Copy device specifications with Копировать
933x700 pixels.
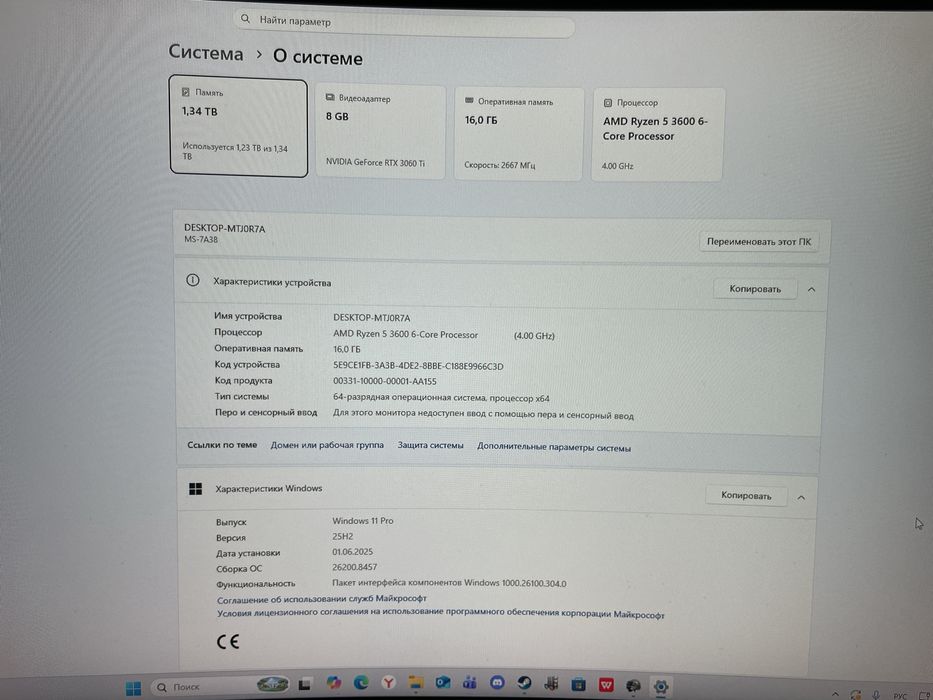[755, 289]
